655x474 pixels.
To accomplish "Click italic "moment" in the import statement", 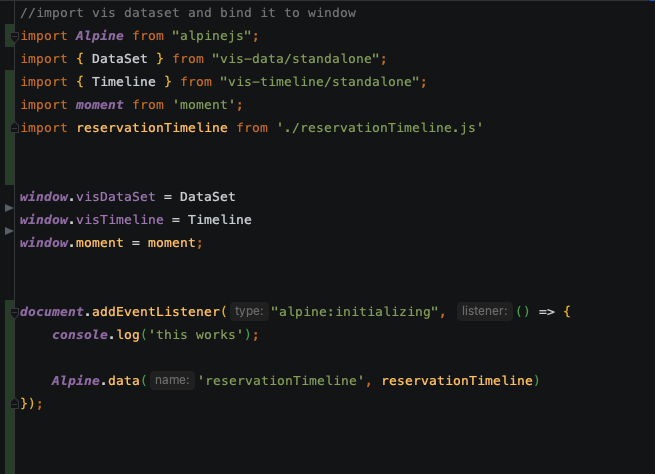I will coord(99,105).
